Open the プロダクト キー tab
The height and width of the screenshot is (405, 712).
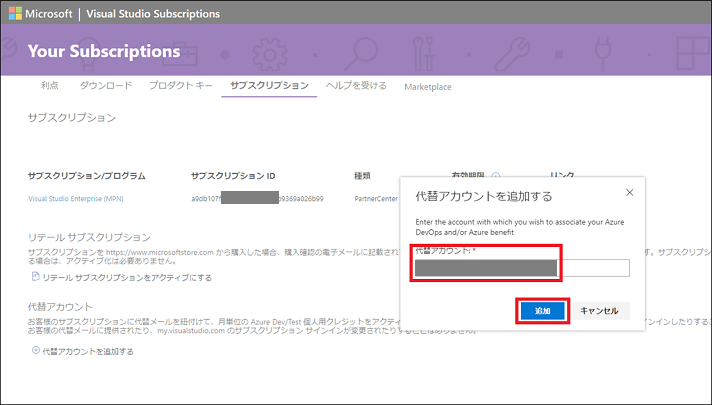pos(181,85)
